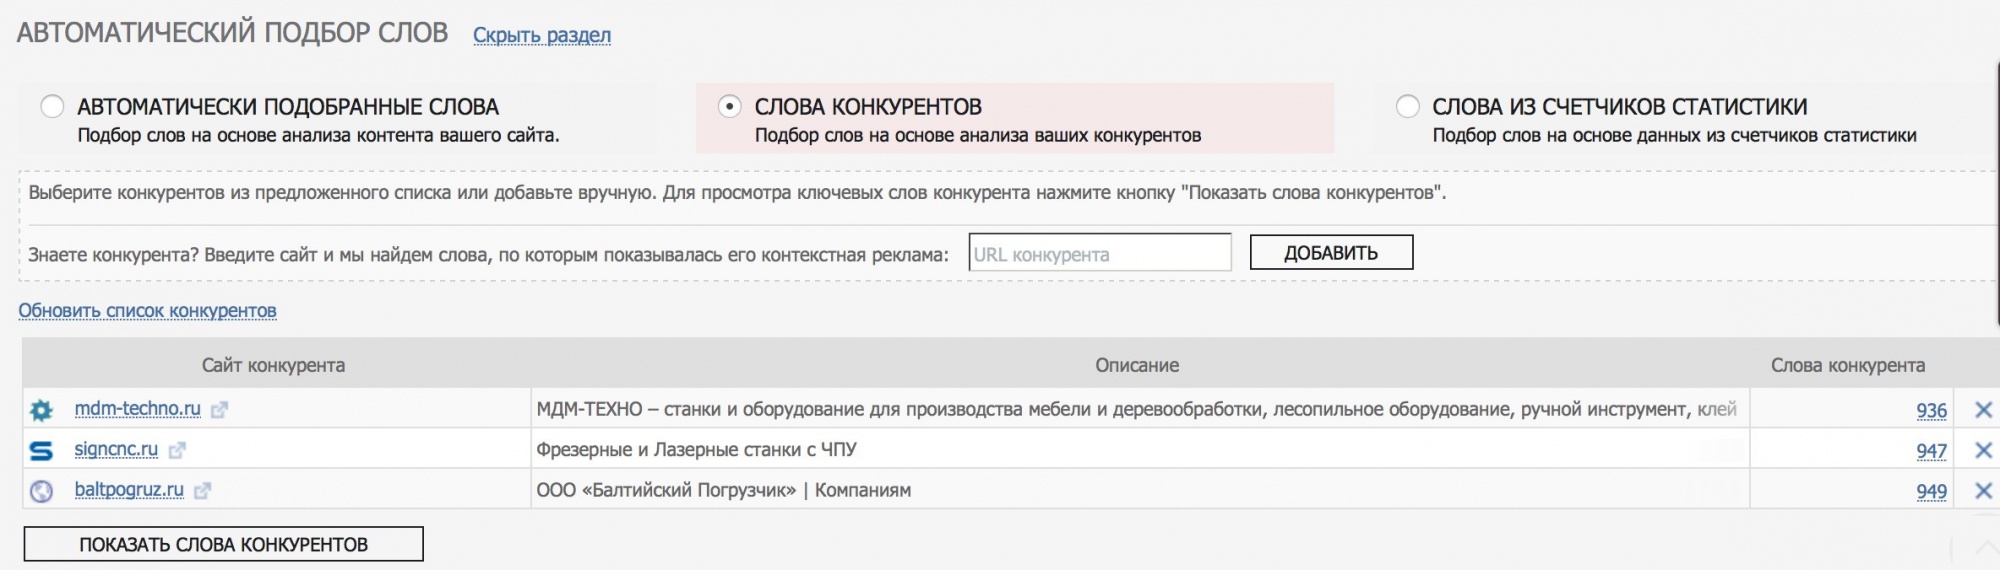This screenshot has height=570, width=2000.
Task: Open the 949 words count for baltpogruz.ru
Action: [x=1931, y=491]
